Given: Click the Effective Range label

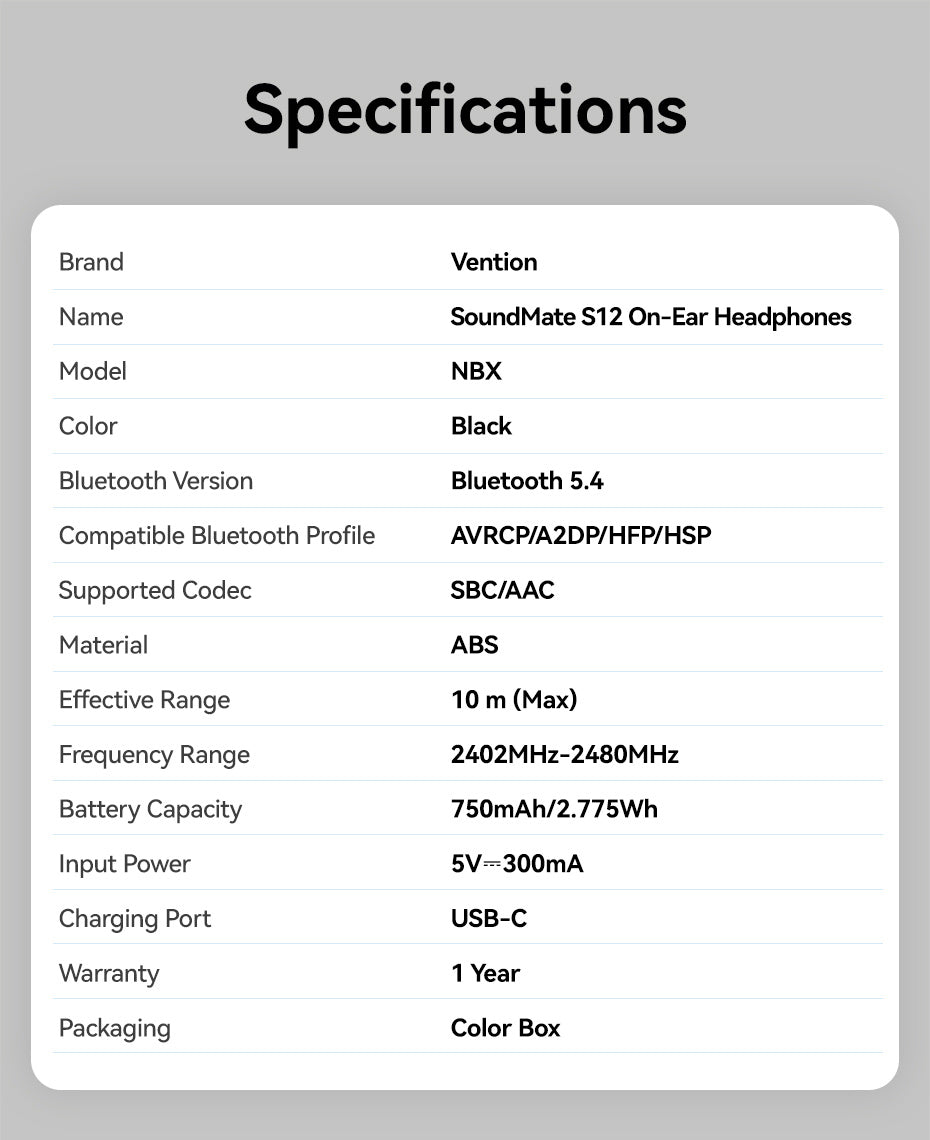Looking at the screenshot, I should click(x=145, y=700).
